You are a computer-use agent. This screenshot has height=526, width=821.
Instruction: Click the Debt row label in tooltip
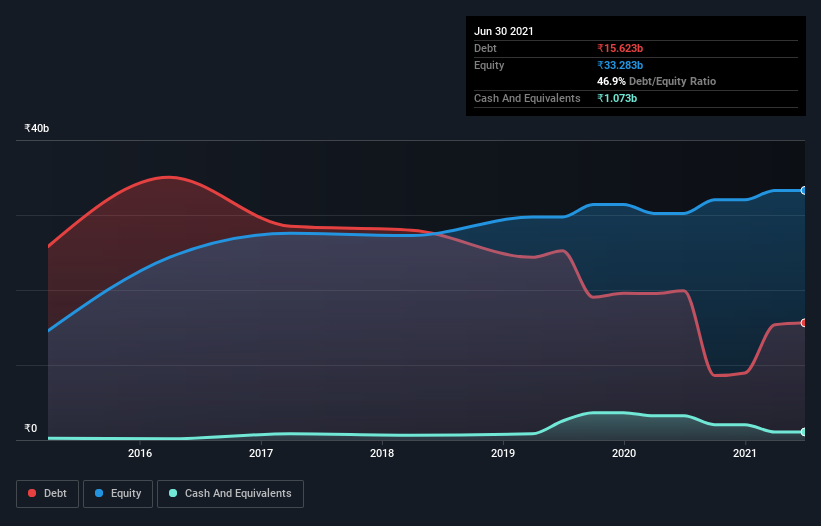click(x=485, y=48)
